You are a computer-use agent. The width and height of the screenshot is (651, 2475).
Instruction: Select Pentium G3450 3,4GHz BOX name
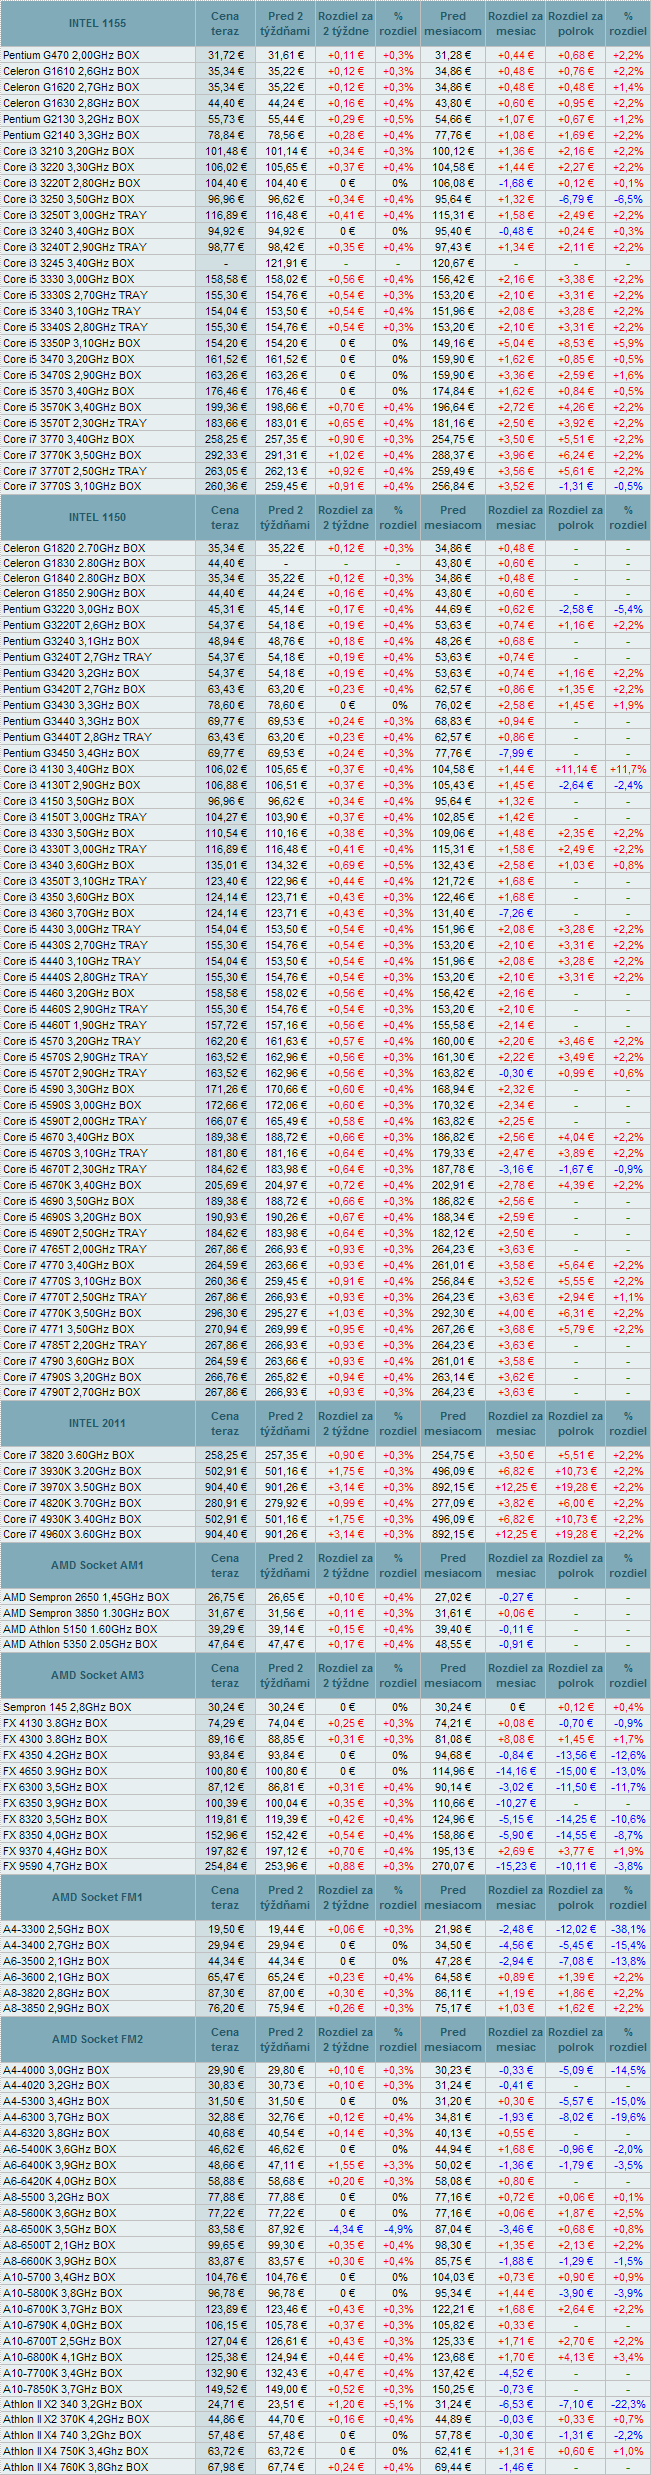71,753
